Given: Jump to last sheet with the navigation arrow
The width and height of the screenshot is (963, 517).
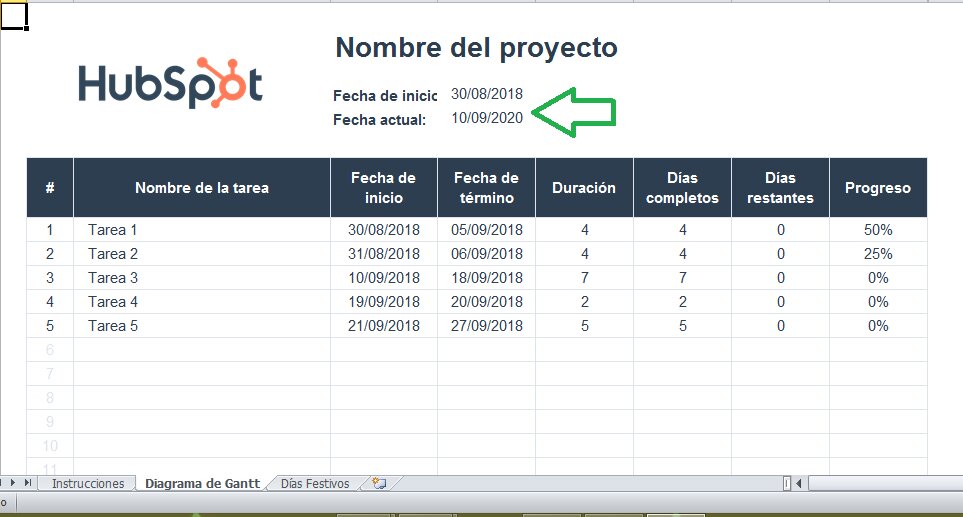Looking at the screenshot, I should (28, 483).
